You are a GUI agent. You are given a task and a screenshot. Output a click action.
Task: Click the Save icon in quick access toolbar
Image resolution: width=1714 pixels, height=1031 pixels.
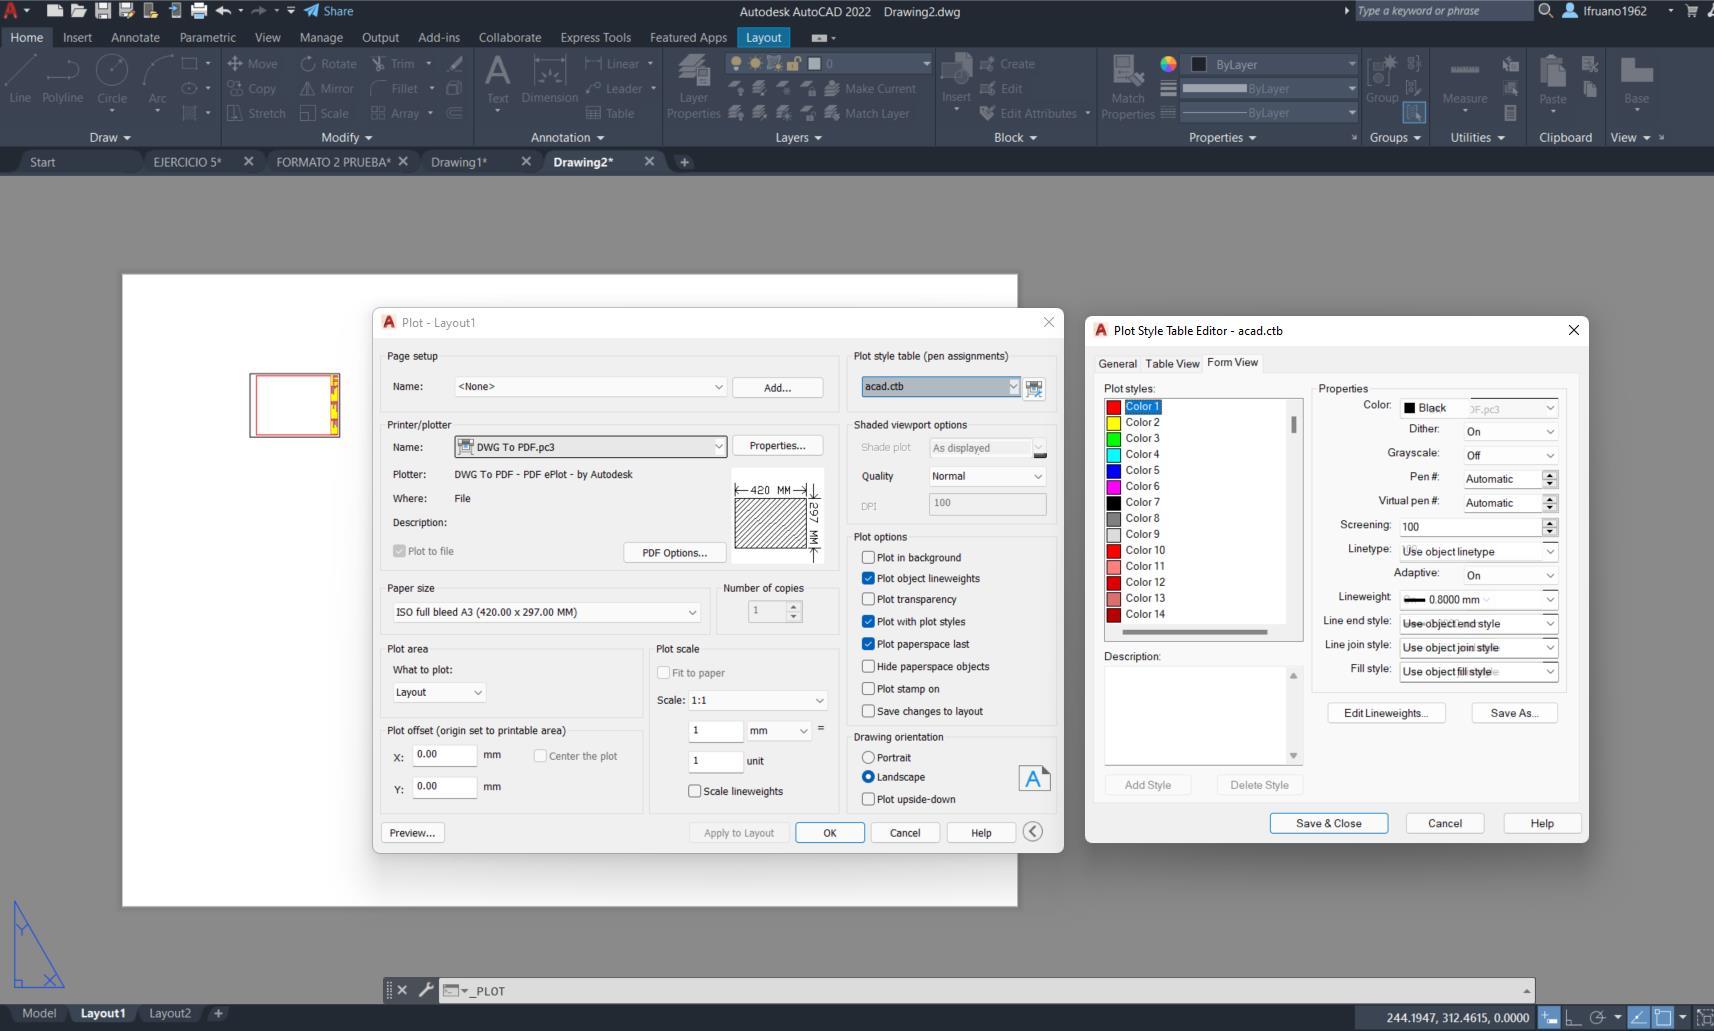pyautogui.click(x=102, y=11)
